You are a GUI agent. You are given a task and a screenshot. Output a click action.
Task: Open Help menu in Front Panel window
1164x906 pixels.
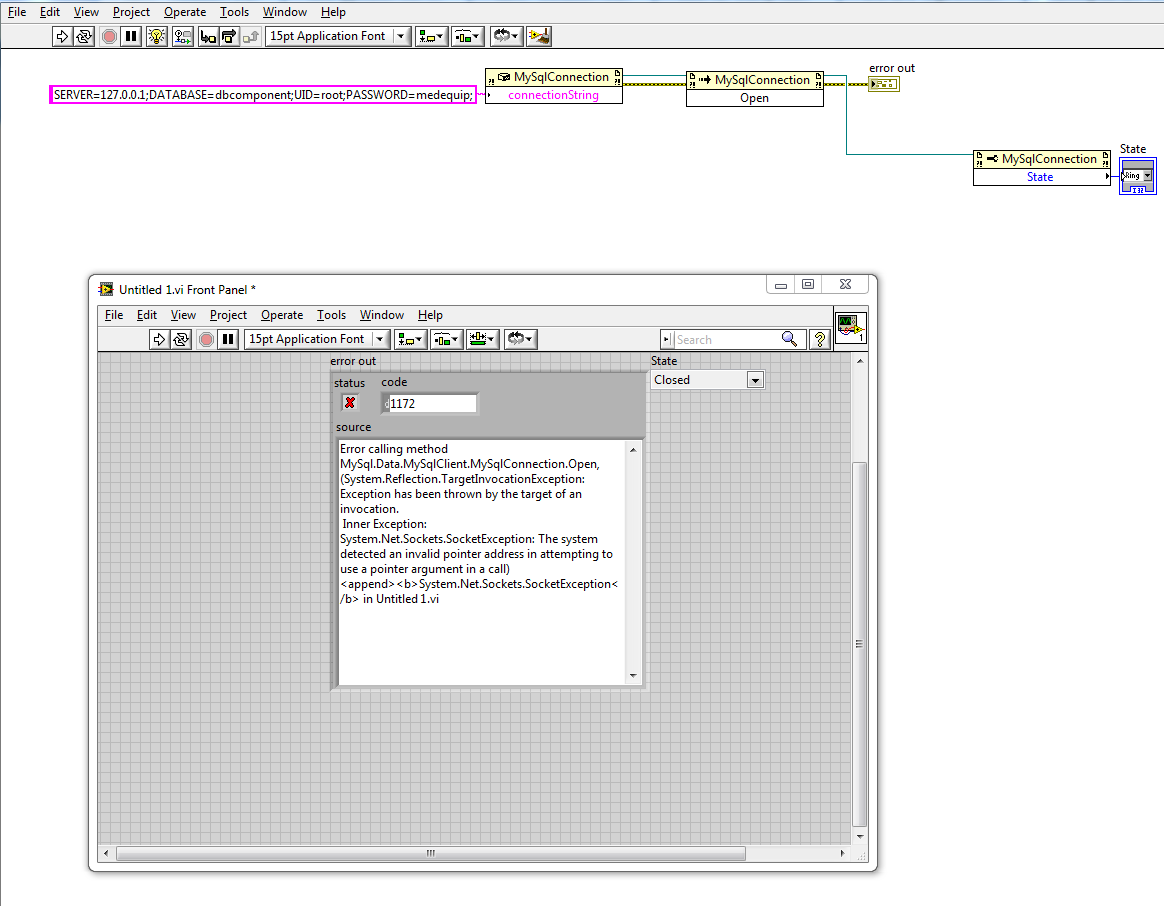[x=430, y=315]
